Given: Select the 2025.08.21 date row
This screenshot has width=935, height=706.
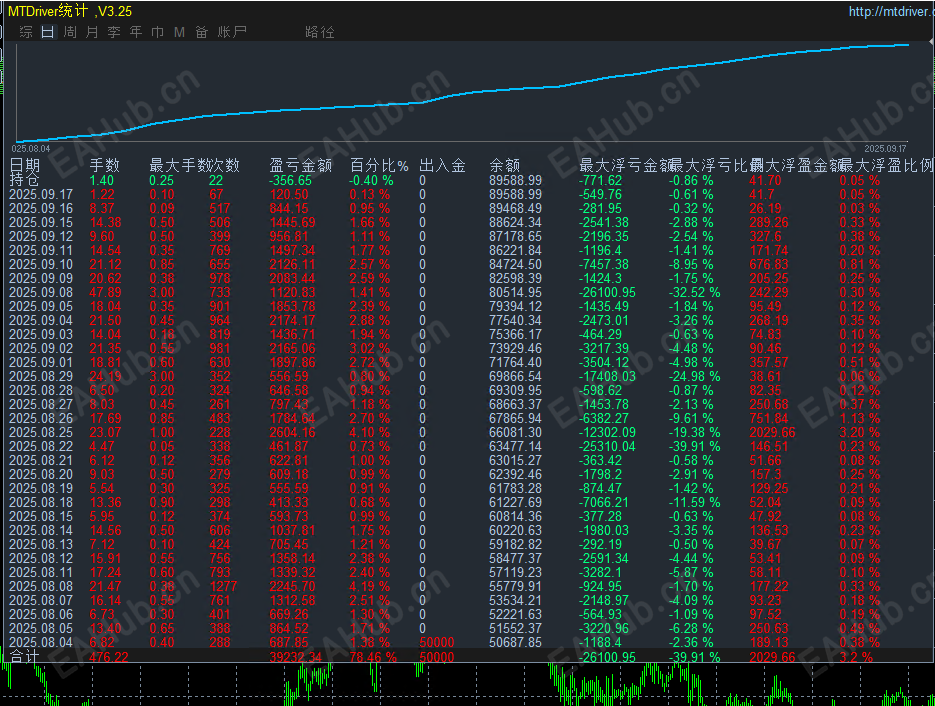Looking at the screenshot, I should (41, 461).
